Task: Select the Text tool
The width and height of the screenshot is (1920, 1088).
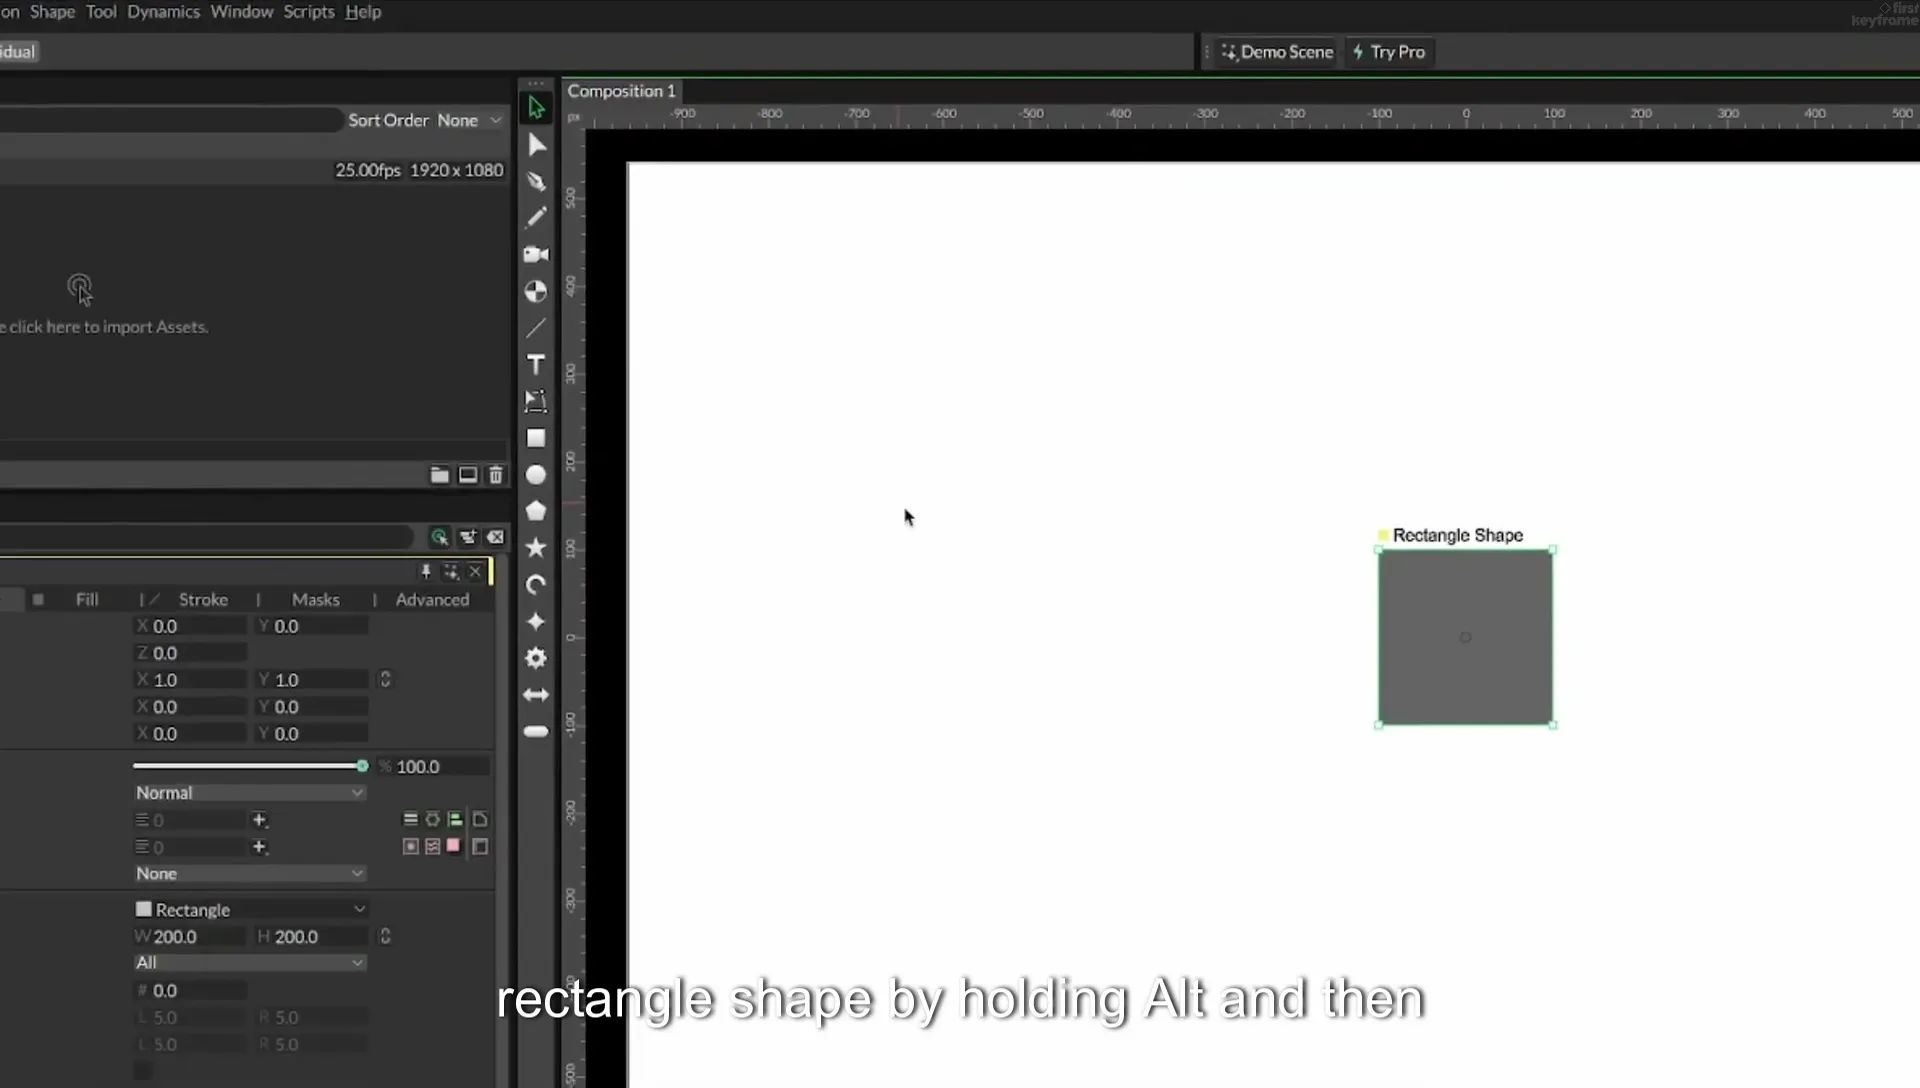Action: [536, 364]
